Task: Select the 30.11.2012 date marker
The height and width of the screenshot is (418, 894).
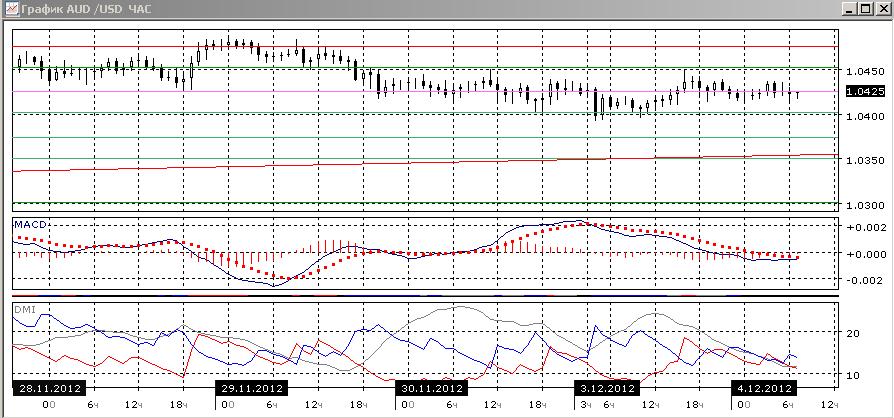Action: pos(432,388)
